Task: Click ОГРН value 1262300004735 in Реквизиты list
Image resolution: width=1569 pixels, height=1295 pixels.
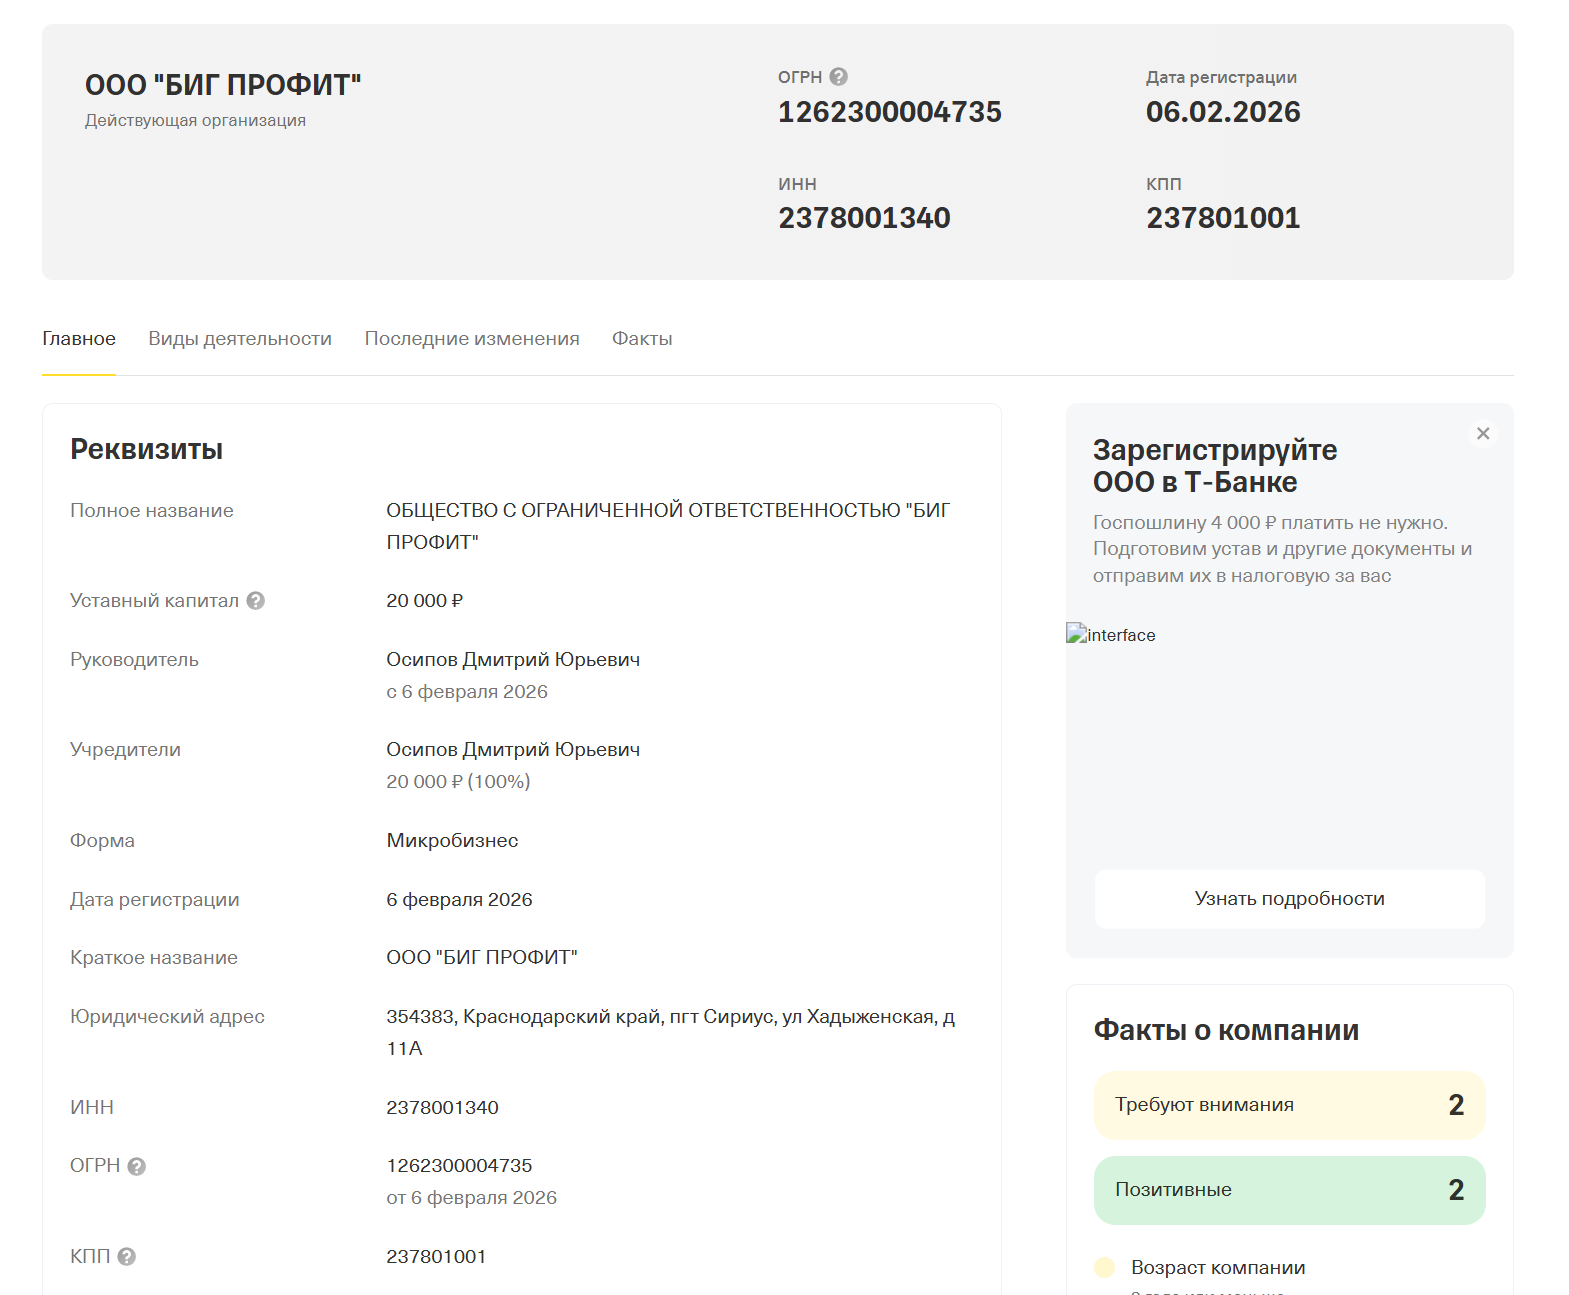Action: click(459, 1166)
